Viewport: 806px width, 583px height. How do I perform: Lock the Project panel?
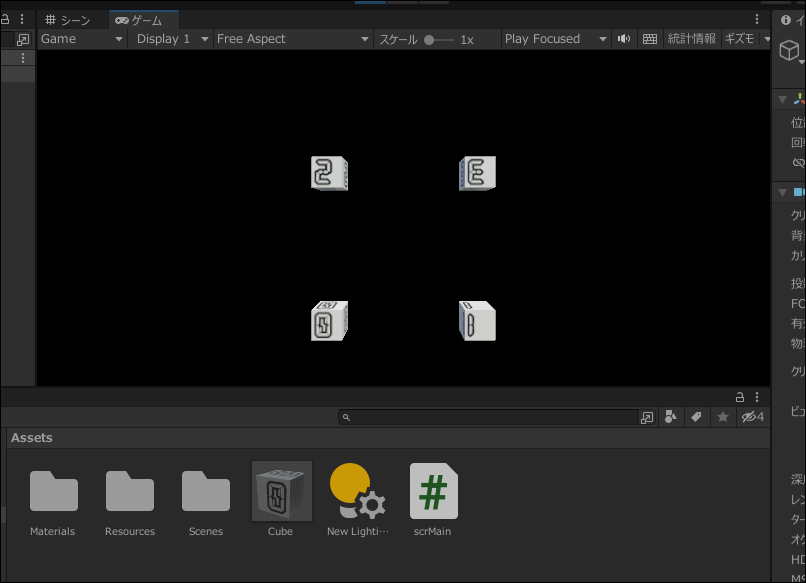point(740,397)
